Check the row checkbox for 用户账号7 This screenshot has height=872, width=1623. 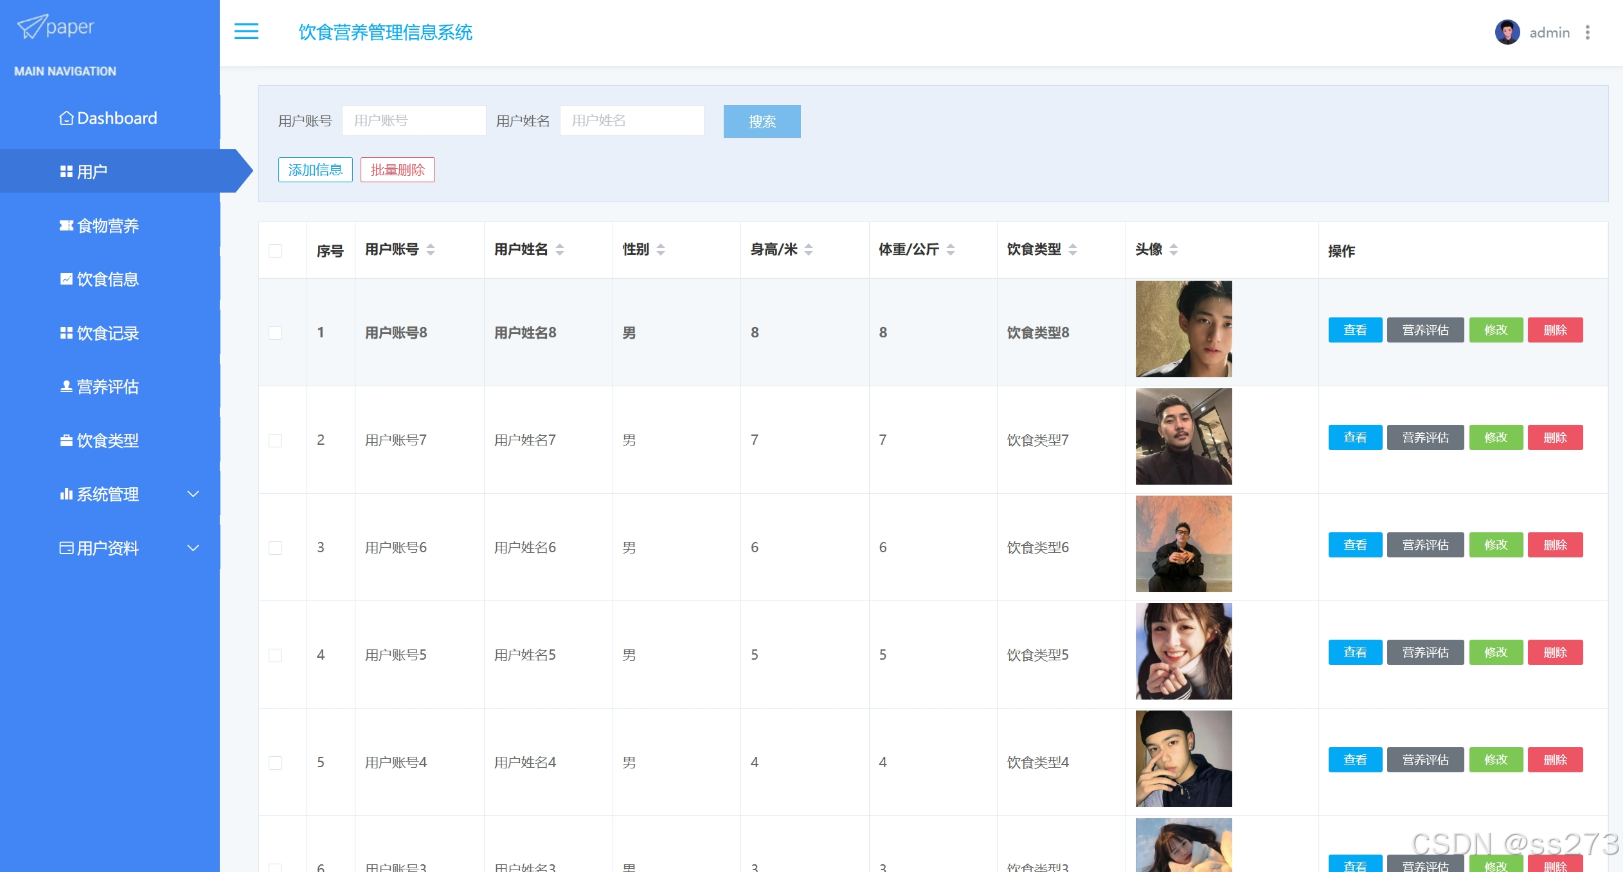click(275, 440)
